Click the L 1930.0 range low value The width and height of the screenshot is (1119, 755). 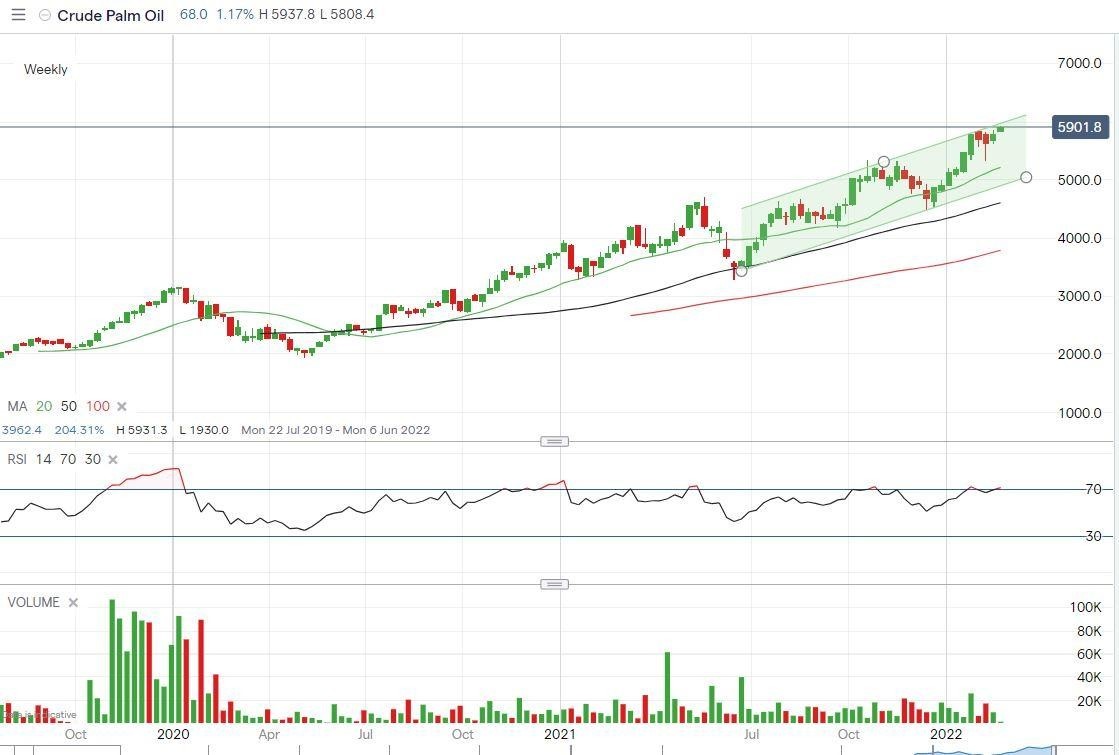pyautogui.click(x=204, y=430)
